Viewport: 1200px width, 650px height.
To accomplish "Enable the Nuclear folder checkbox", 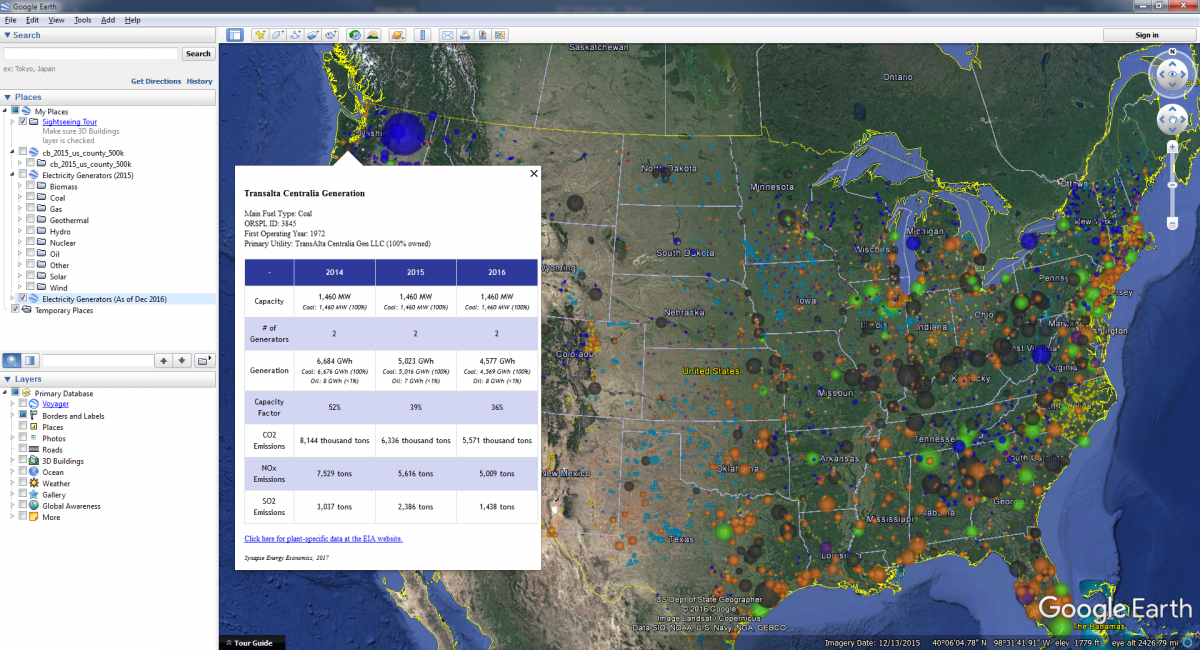I will (30, 243).
